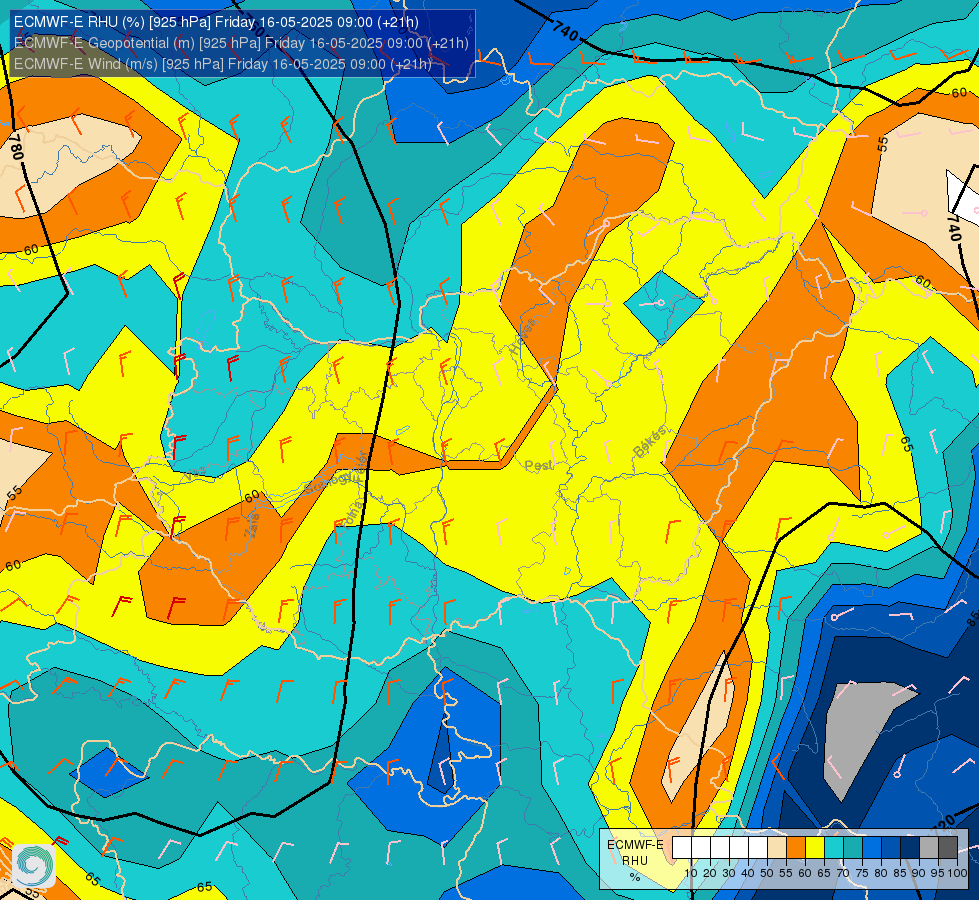979x900 pixels.
Task: Click the Heves county label
Action: pyautogui.click(x=523, y=336)
